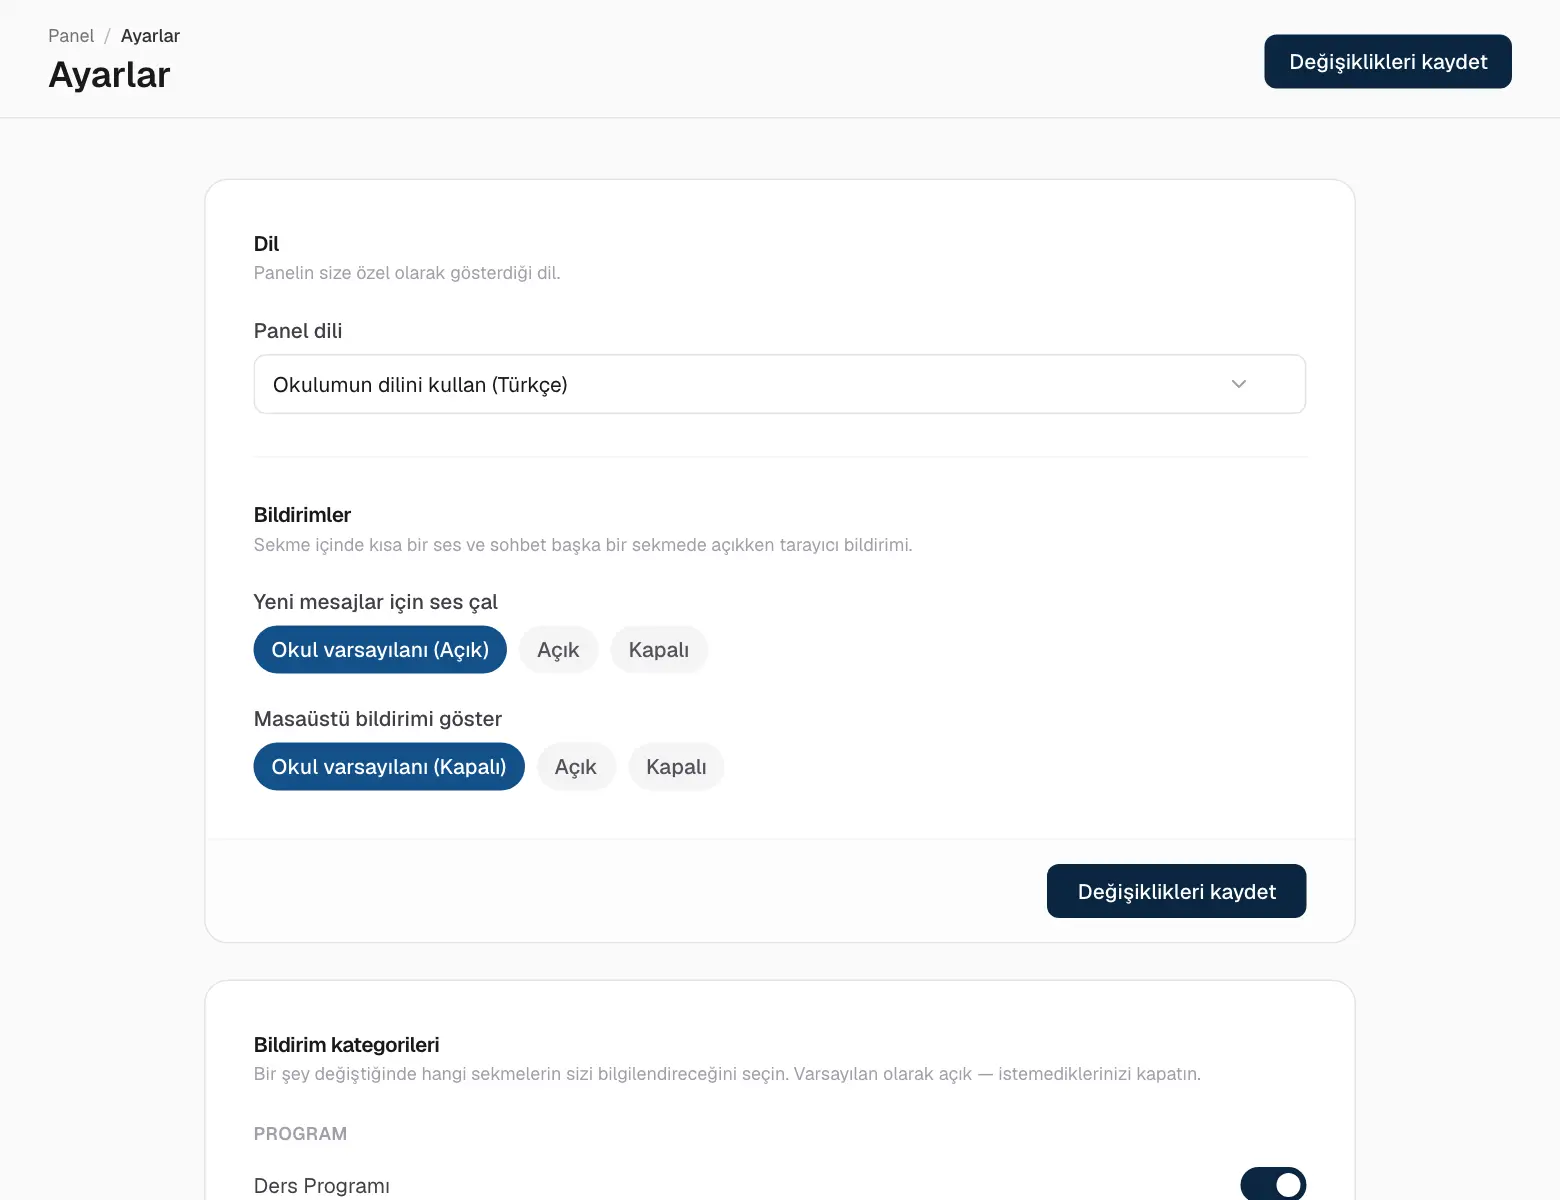Click the Ayarlar breadcrumb item
Screen dimensions: 1560x1200
(150, 36)
